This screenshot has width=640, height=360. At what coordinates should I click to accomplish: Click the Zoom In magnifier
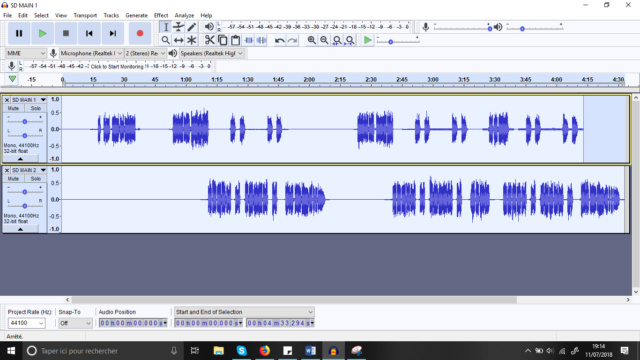[x=311, y=40]
